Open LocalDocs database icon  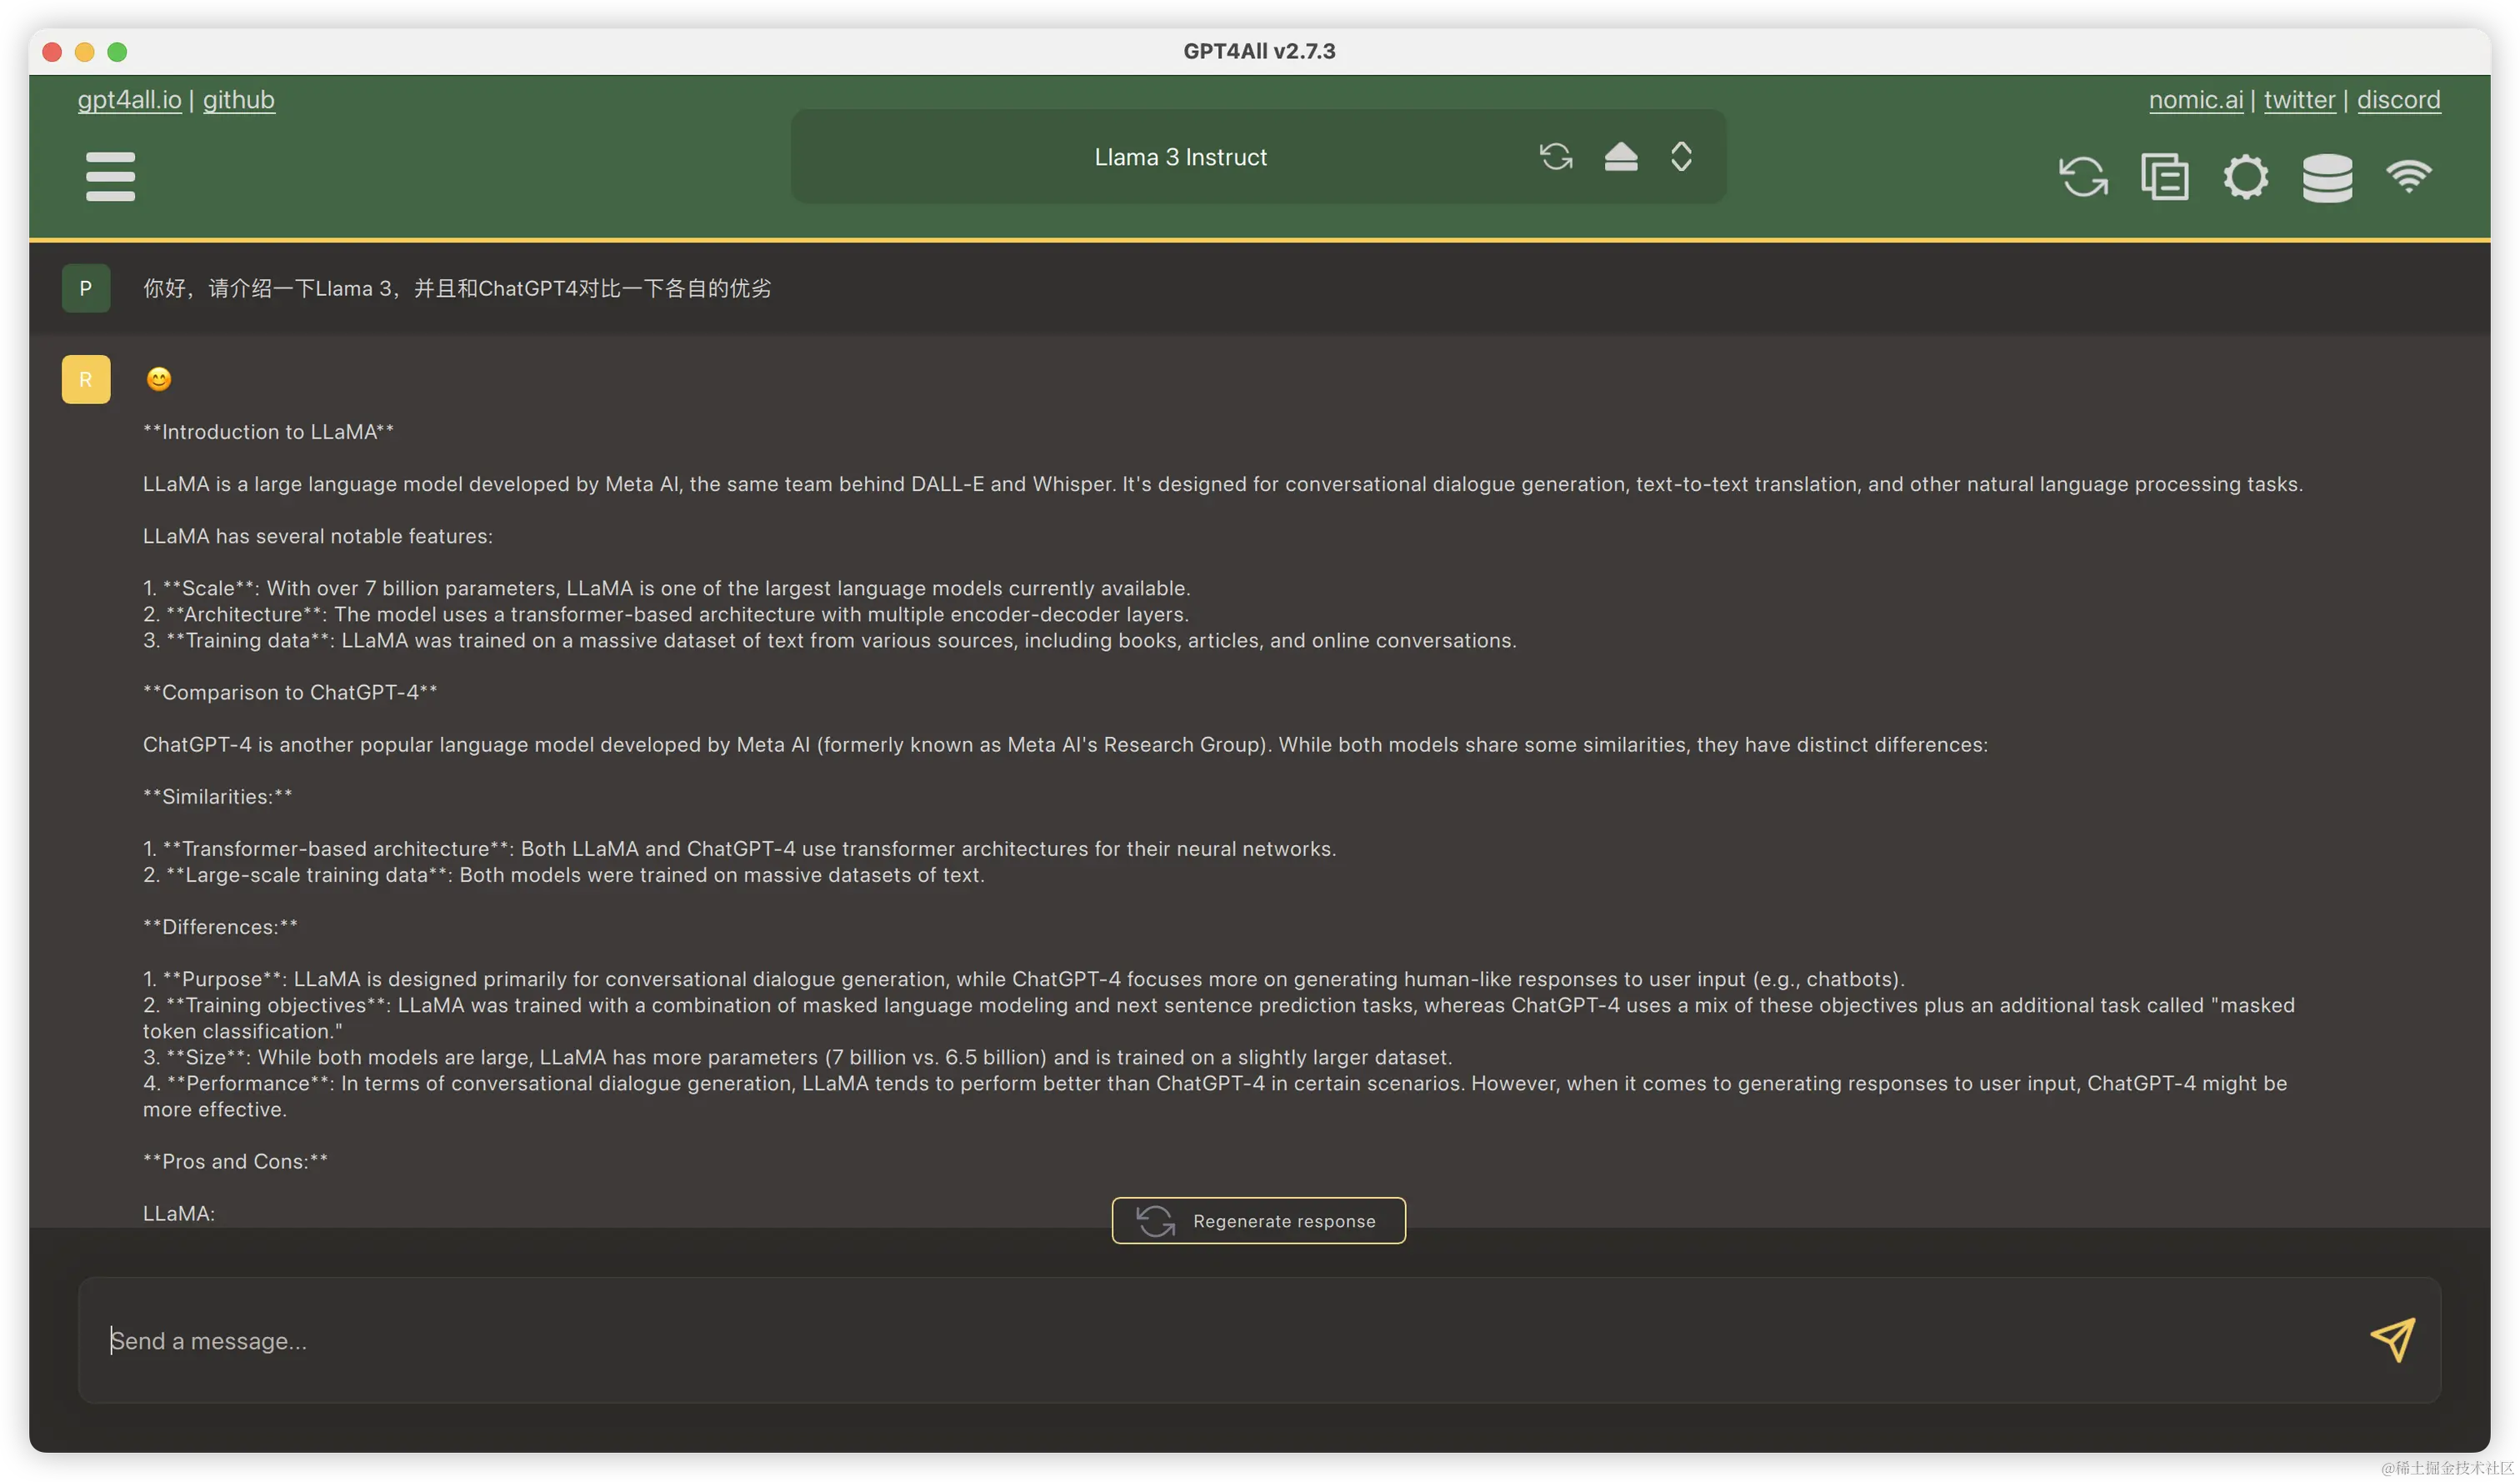tap(2327, 177)
